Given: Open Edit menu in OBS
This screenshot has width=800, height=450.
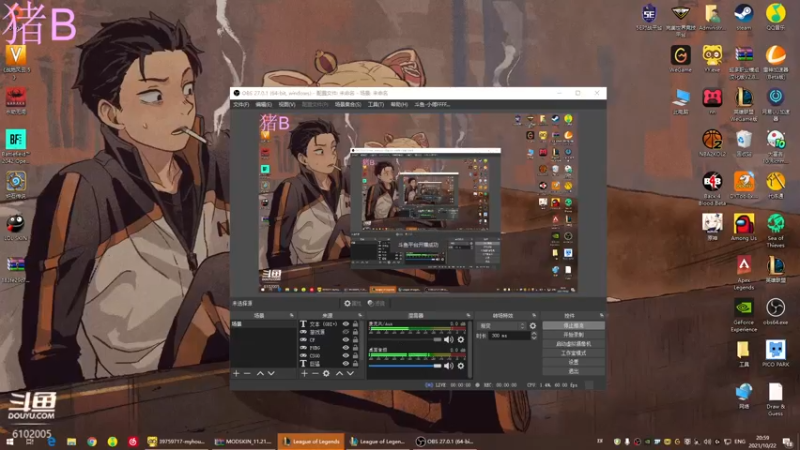Looking at the screenshot, I should (x=263, y=105).
